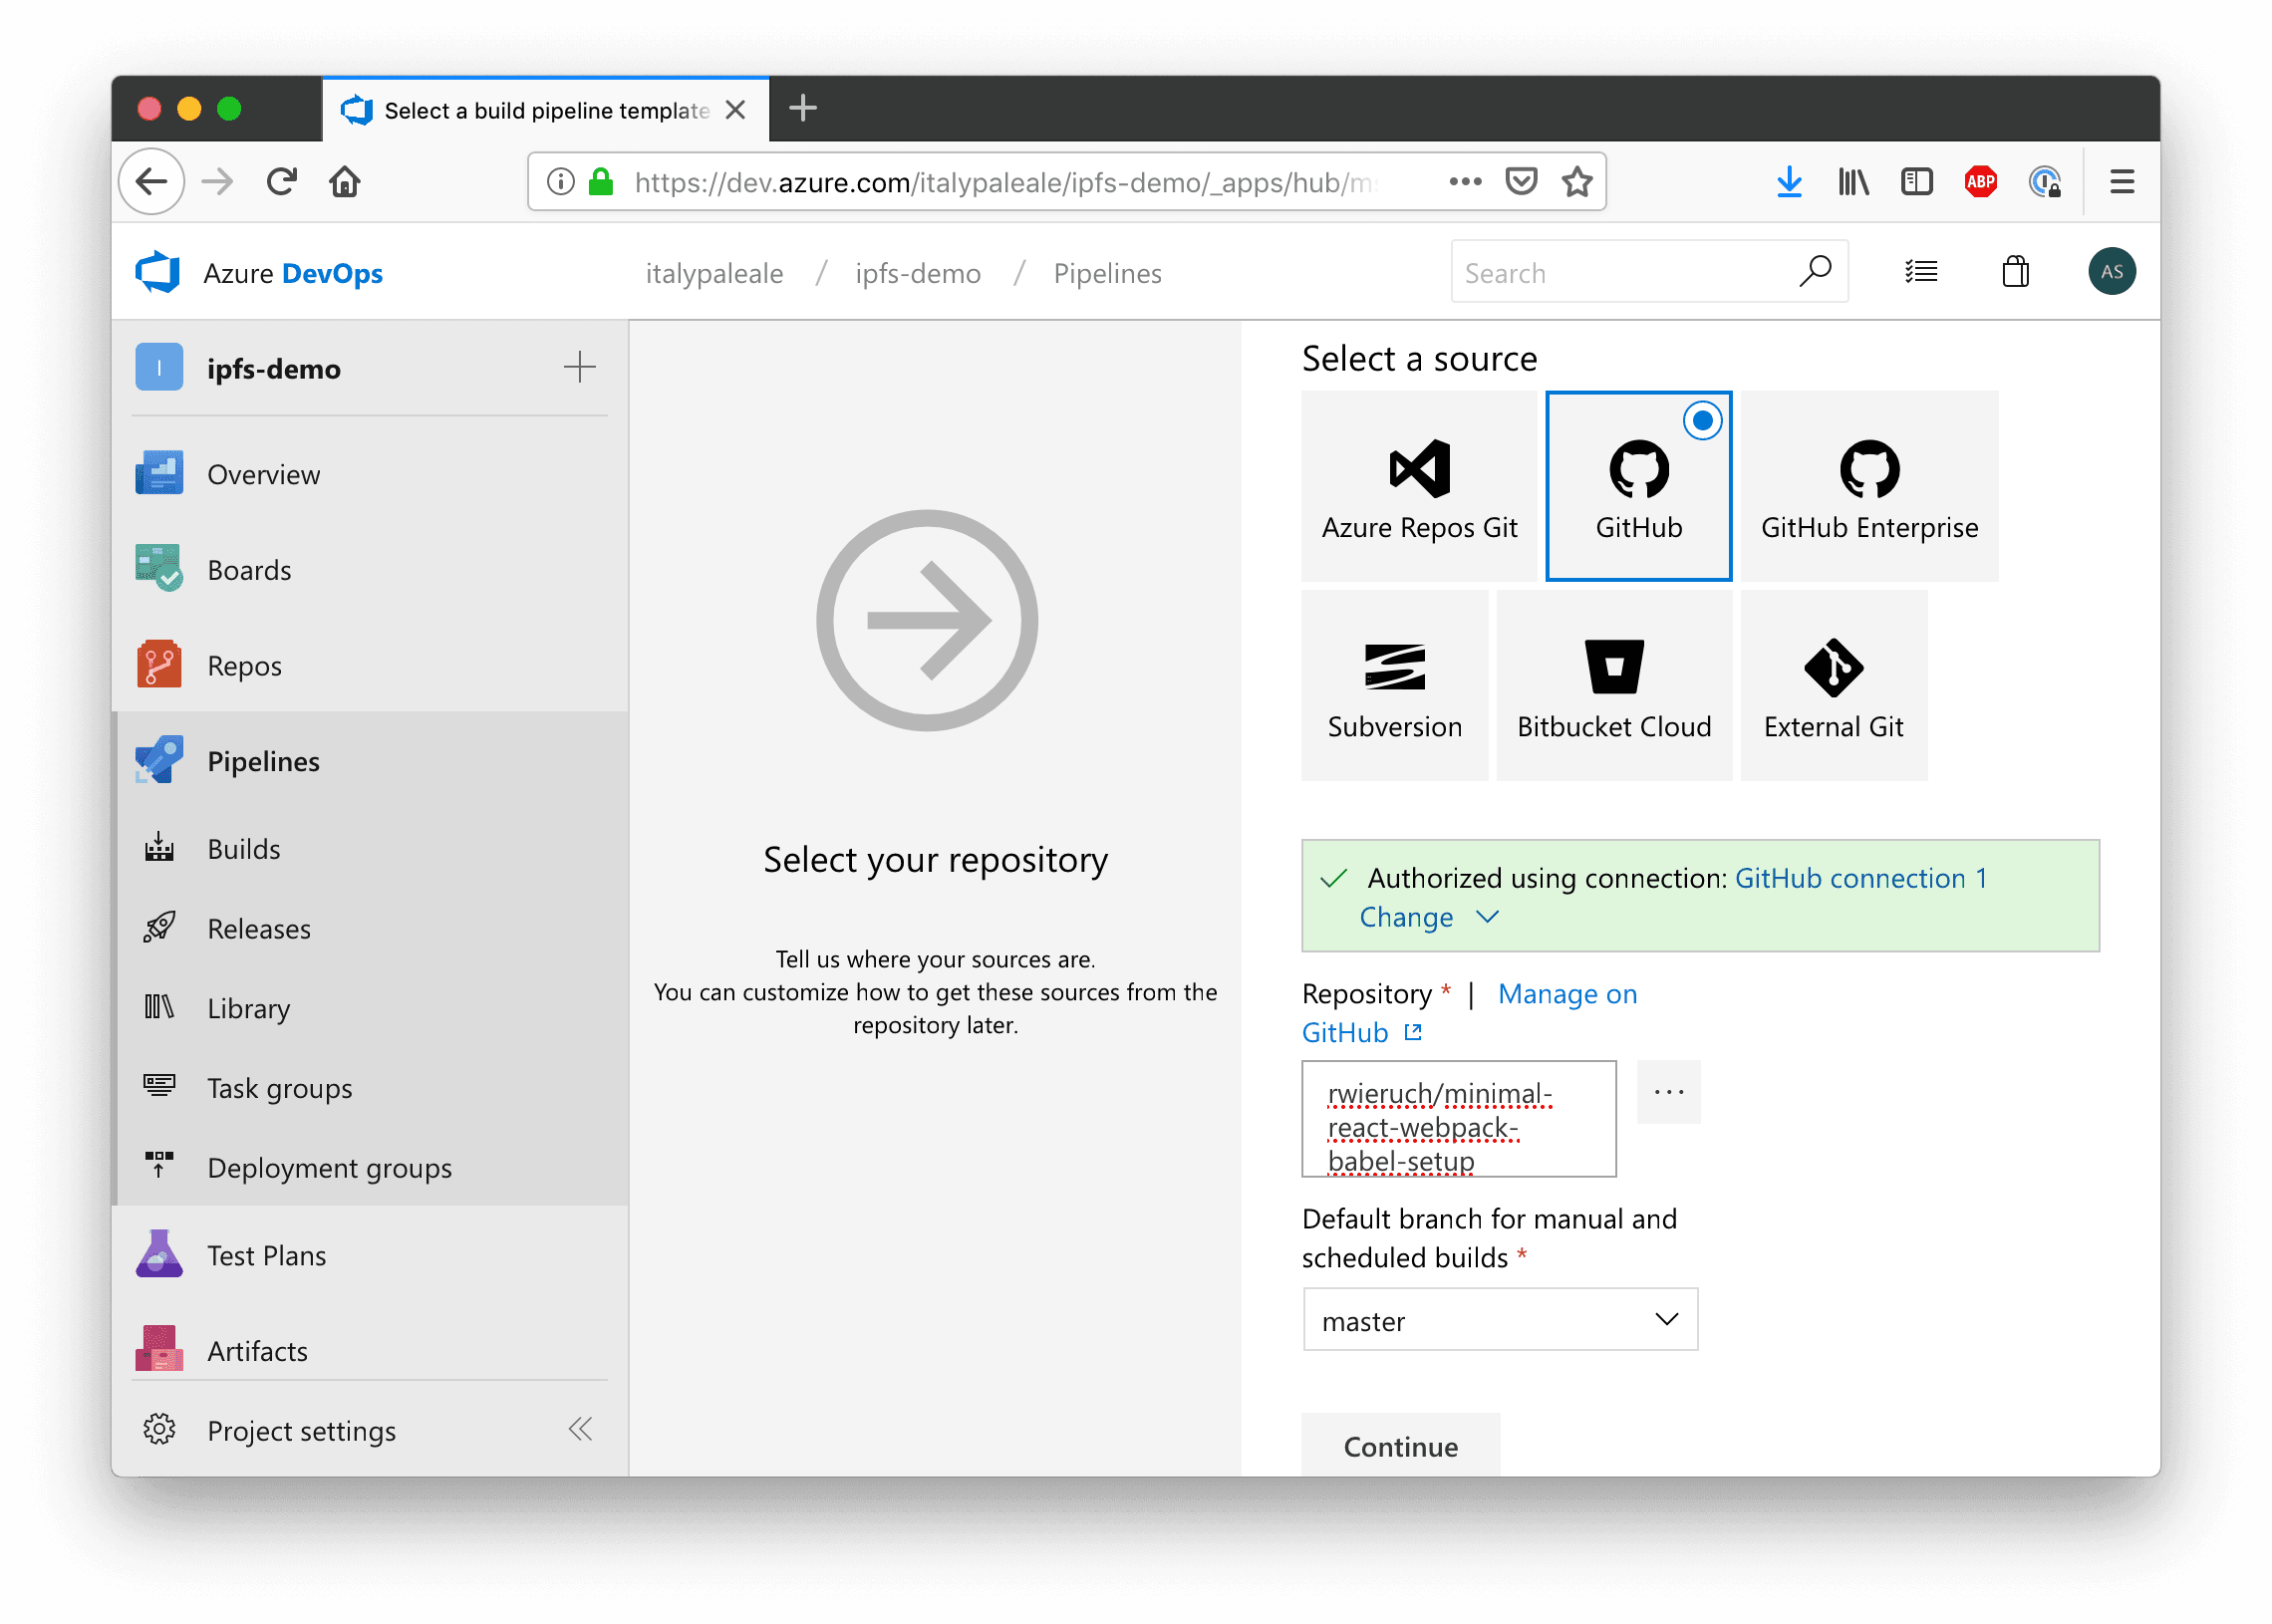Open the page actions ellipsis in address bar
This screenshot has height=1624, width=2272.
(1465, 182)
